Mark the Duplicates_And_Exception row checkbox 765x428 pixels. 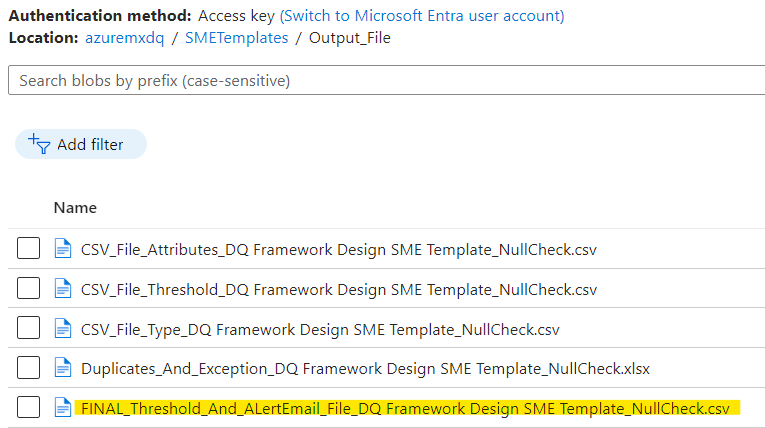point(28,367)
